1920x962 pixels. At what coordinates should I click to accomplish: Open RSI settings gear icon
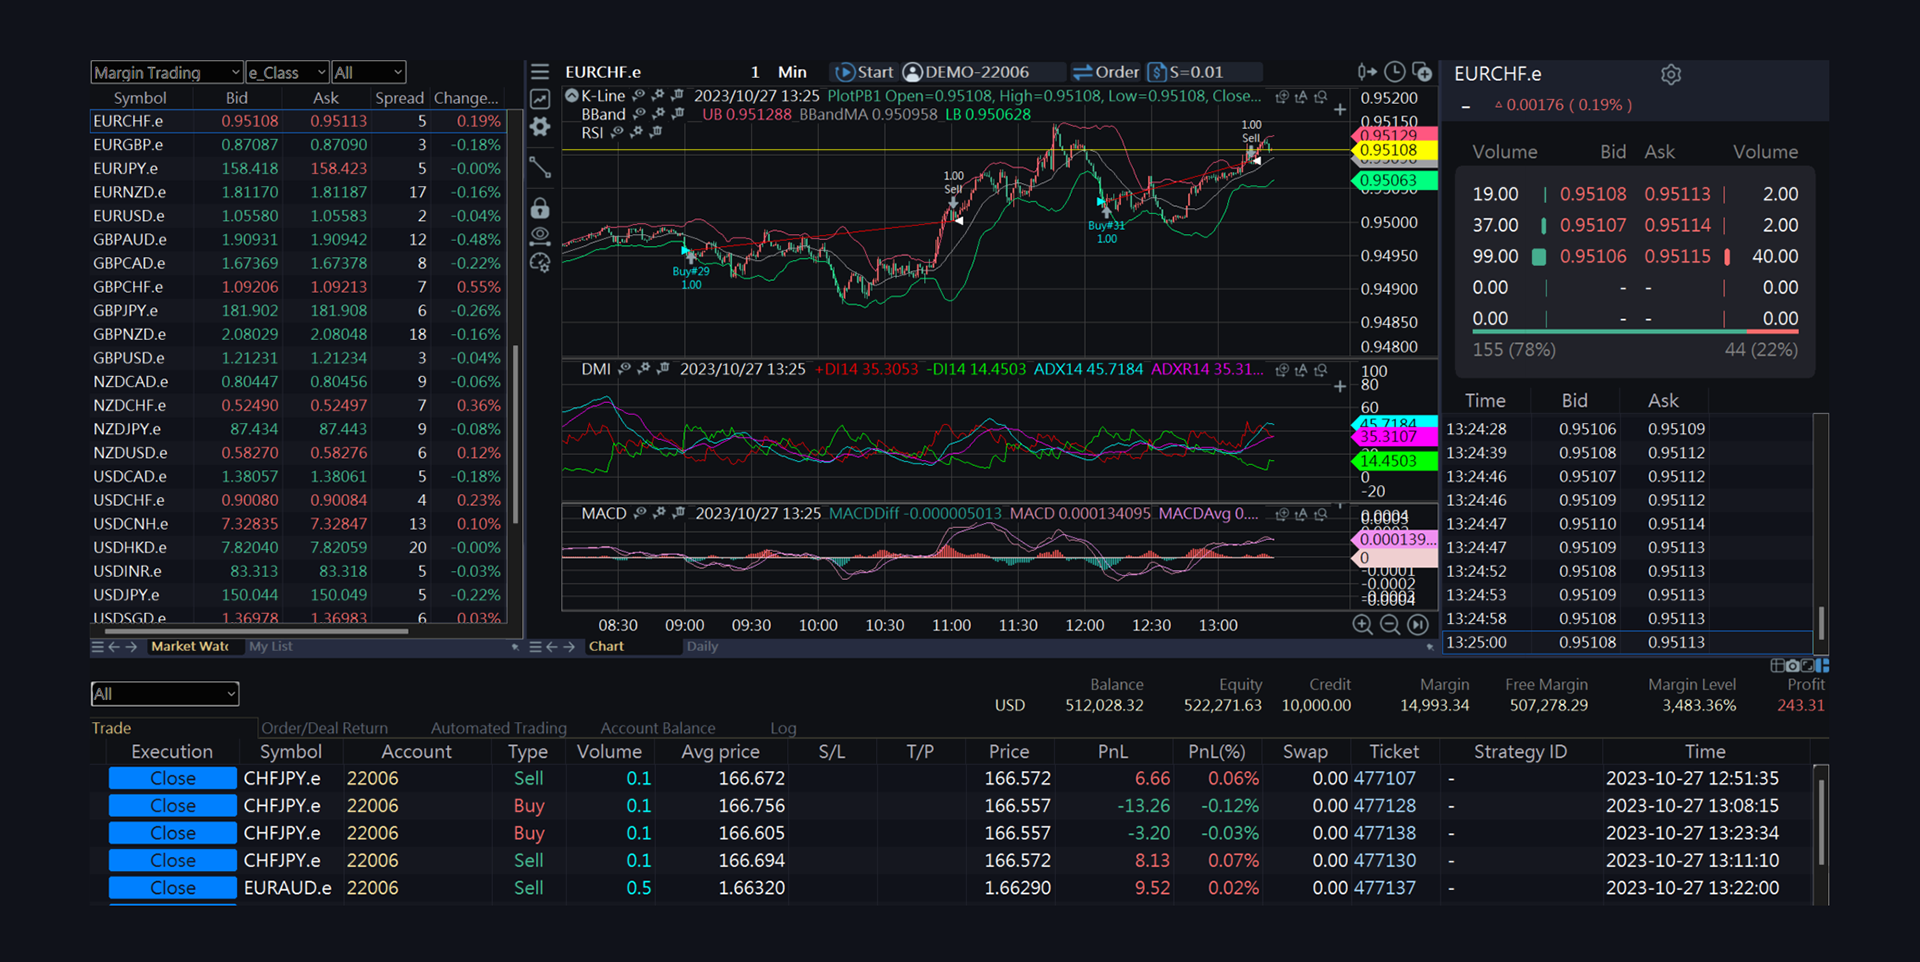point(636,132)
